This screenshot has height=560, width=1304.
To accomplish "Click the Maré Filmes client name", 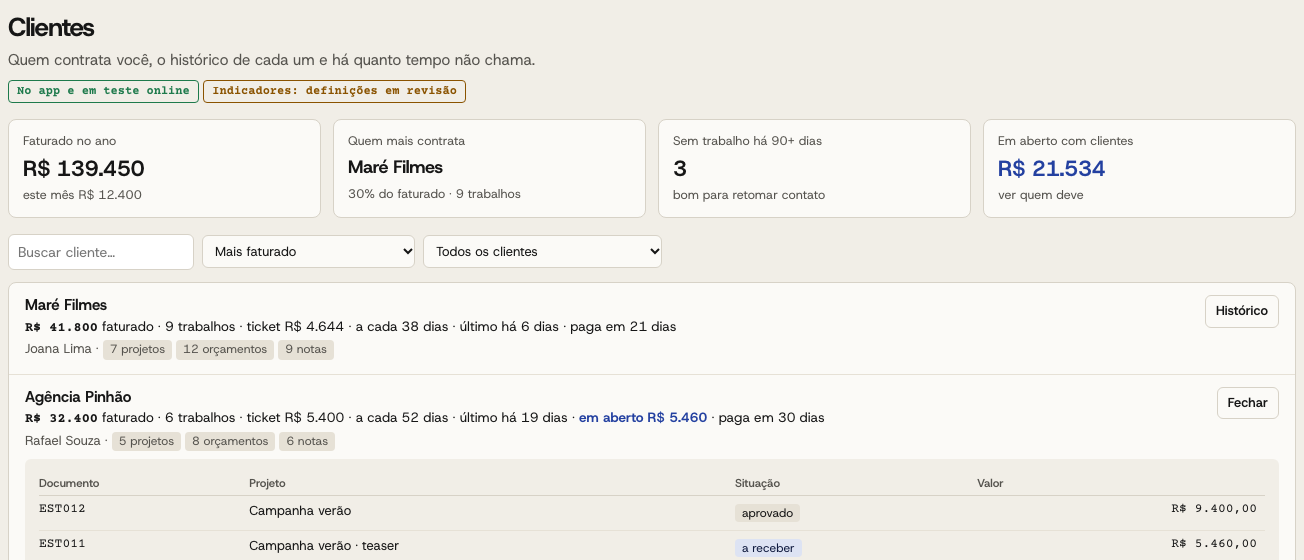I will tap(66, 305).
